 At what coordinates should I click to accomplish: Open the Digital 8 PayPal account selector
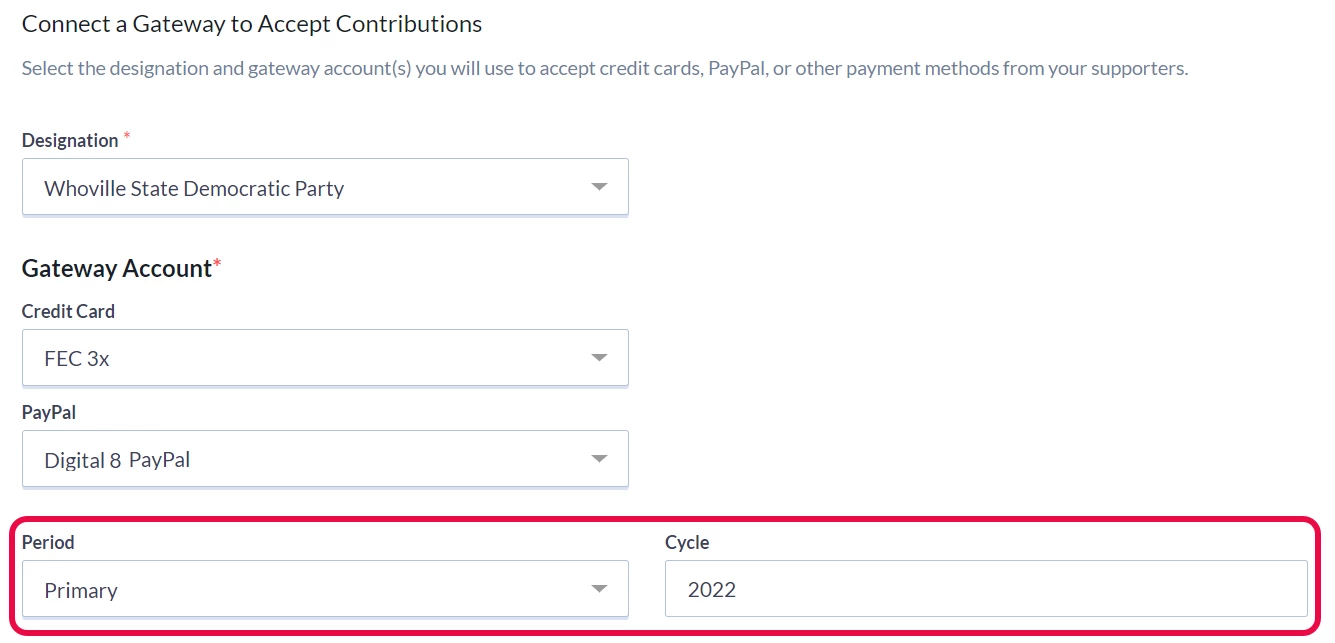pos(325,458)
